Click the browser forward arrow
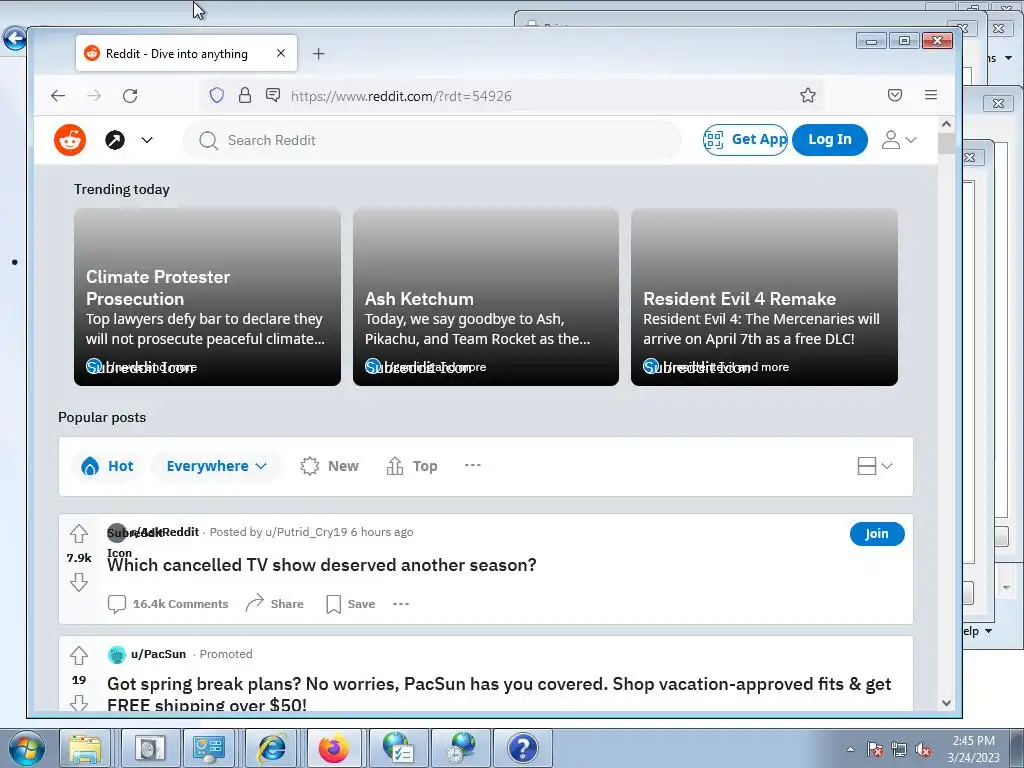 (x=94, y=96)
